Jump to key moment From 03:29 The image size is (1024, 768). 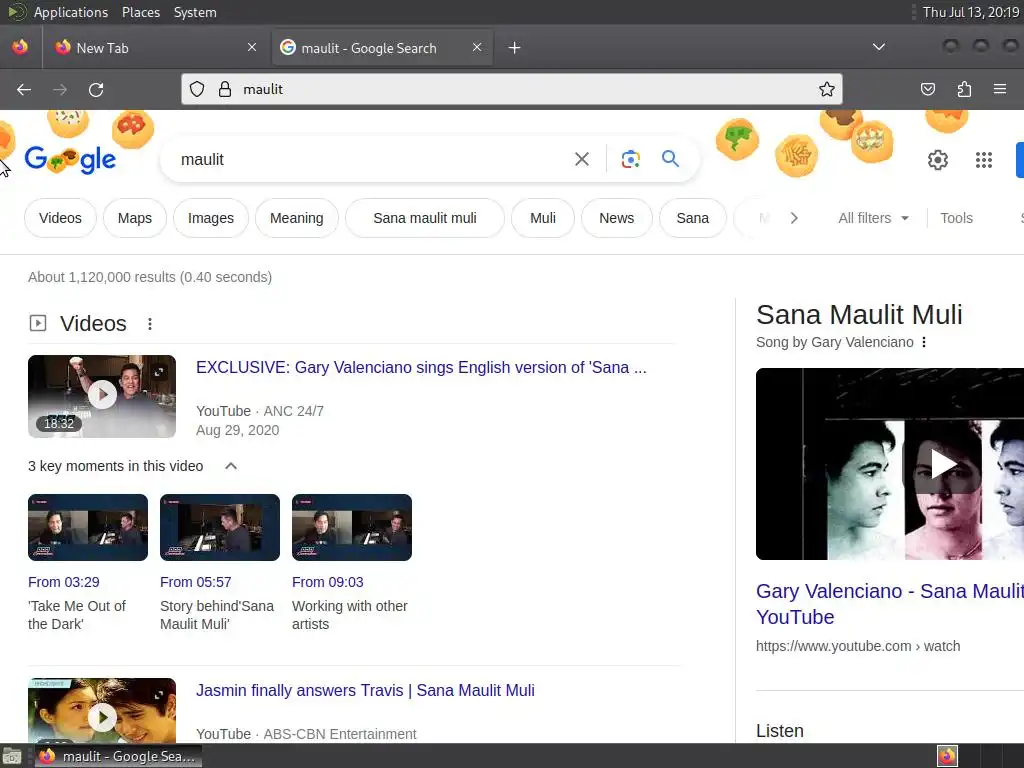63,582
